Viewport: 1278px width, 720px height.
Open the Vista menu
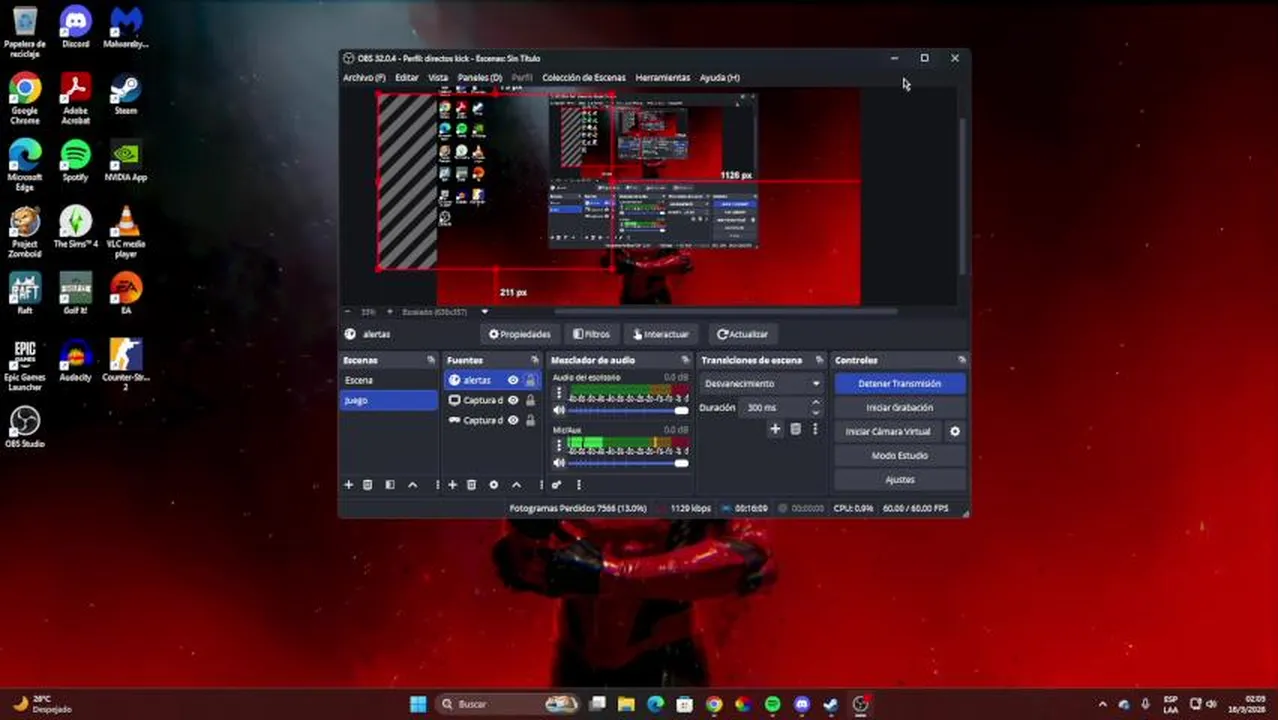coord(438,77)
